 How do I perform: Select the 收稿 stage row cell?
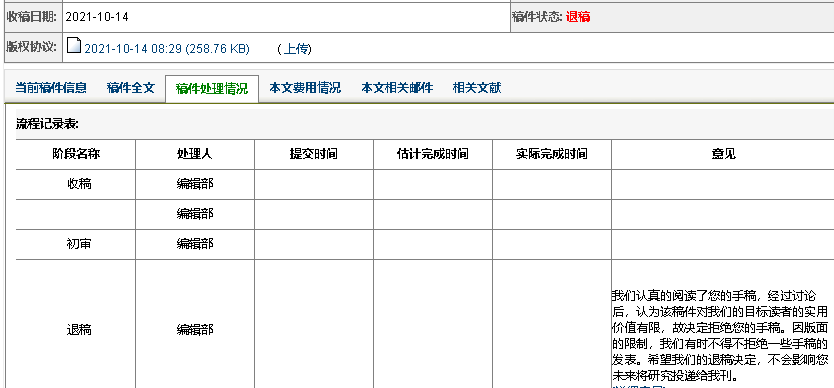click(76, 184)
